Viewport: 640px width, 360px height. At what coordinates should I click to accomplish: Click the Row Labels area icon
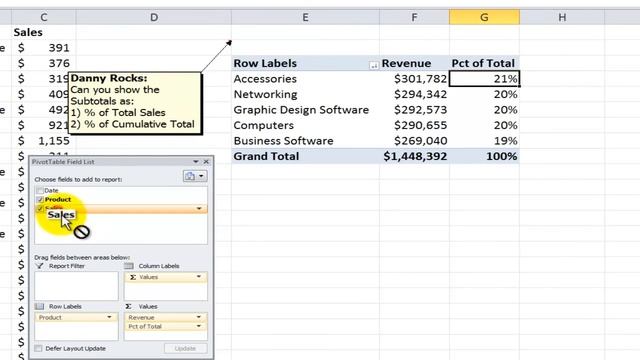click(x=39, y=307)
